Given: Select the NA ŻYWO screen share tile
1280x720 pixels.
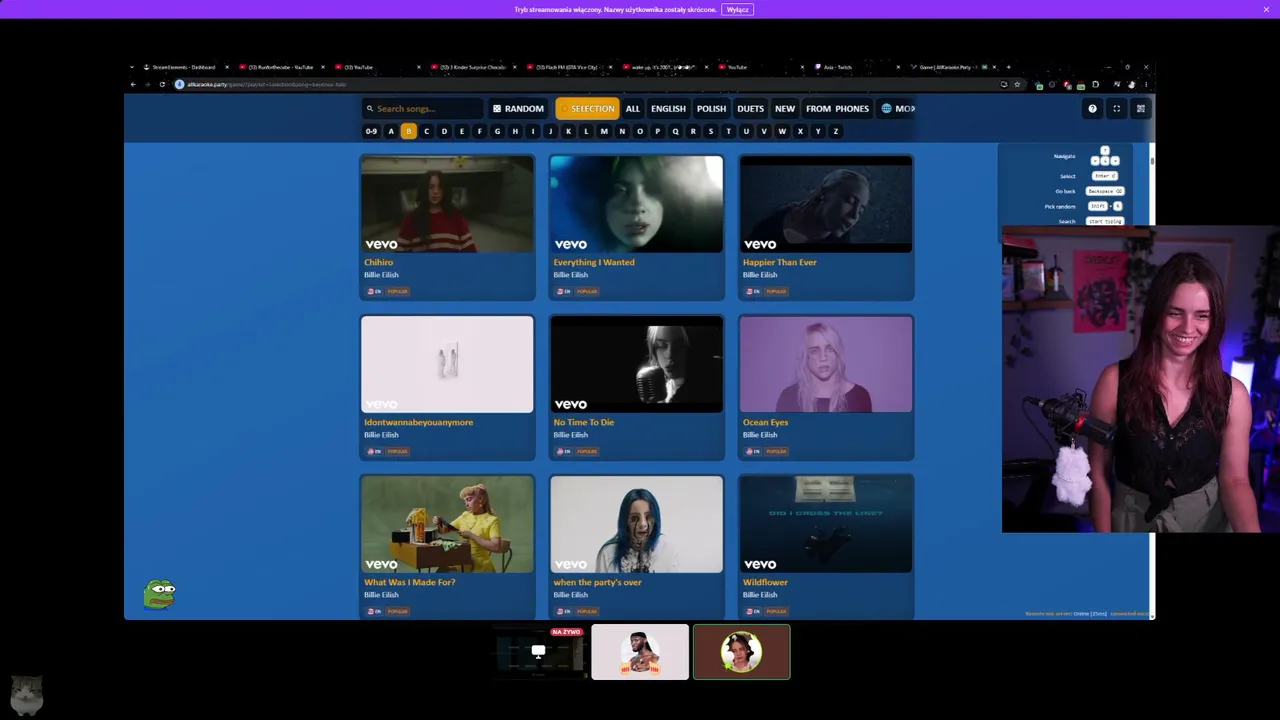Looking at the screenshot, I should (538, 652).
